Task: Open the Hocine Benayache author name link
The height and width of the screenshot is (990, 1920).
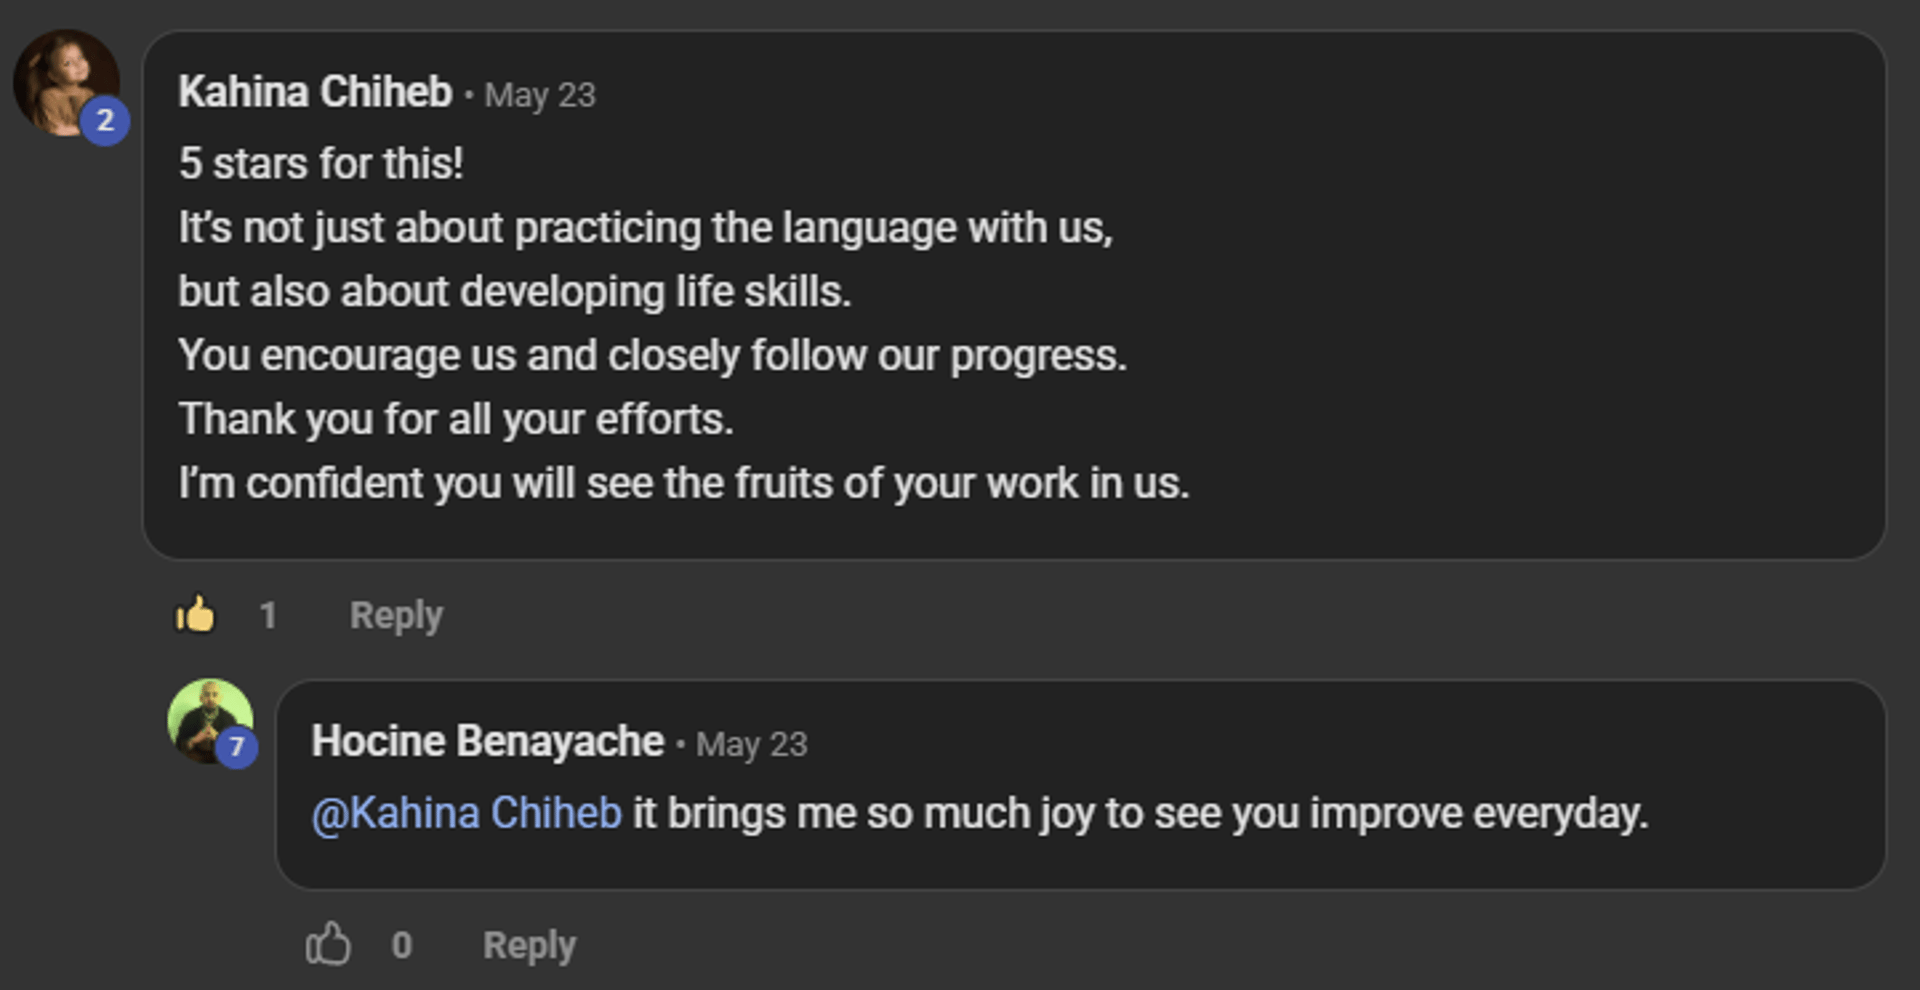Action: coord(487,742)
